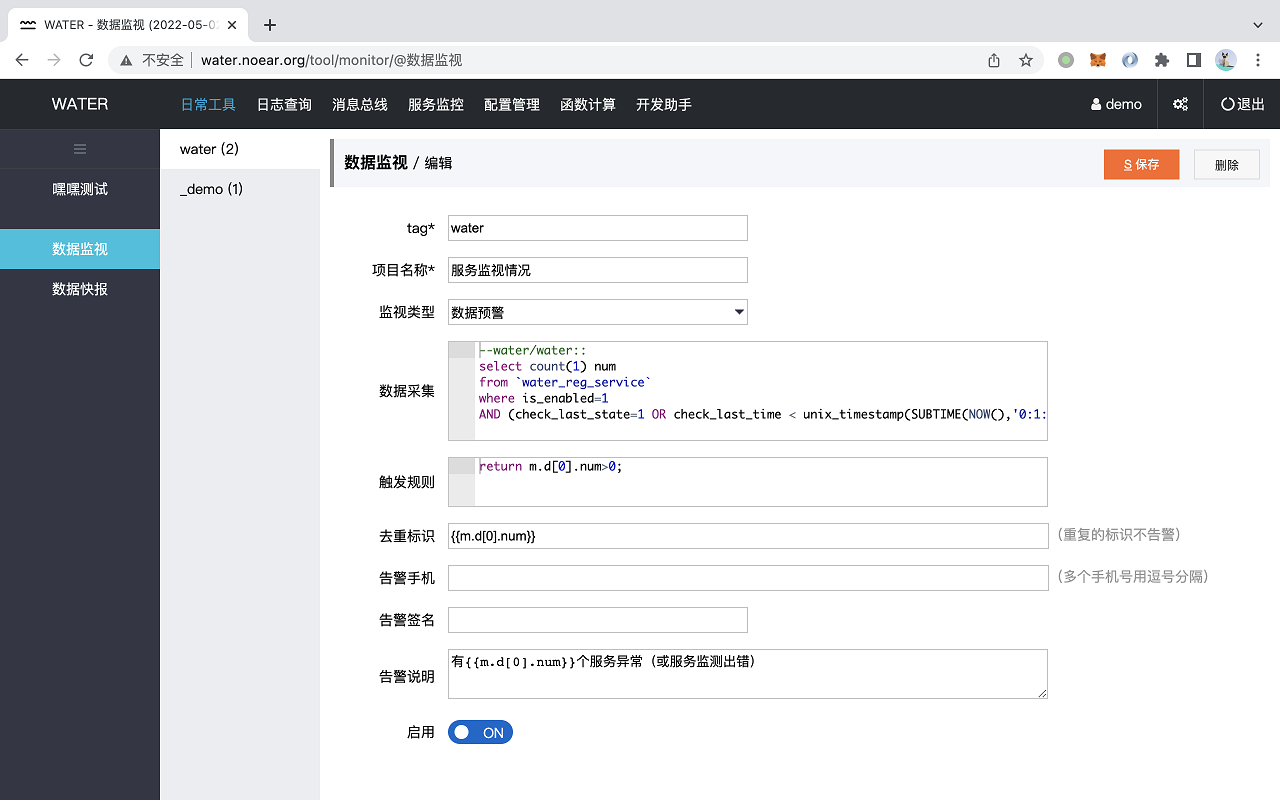This screenshot has height=800, width=1280.
Task: Open the new tab plus button
Action: click(270, 25)
